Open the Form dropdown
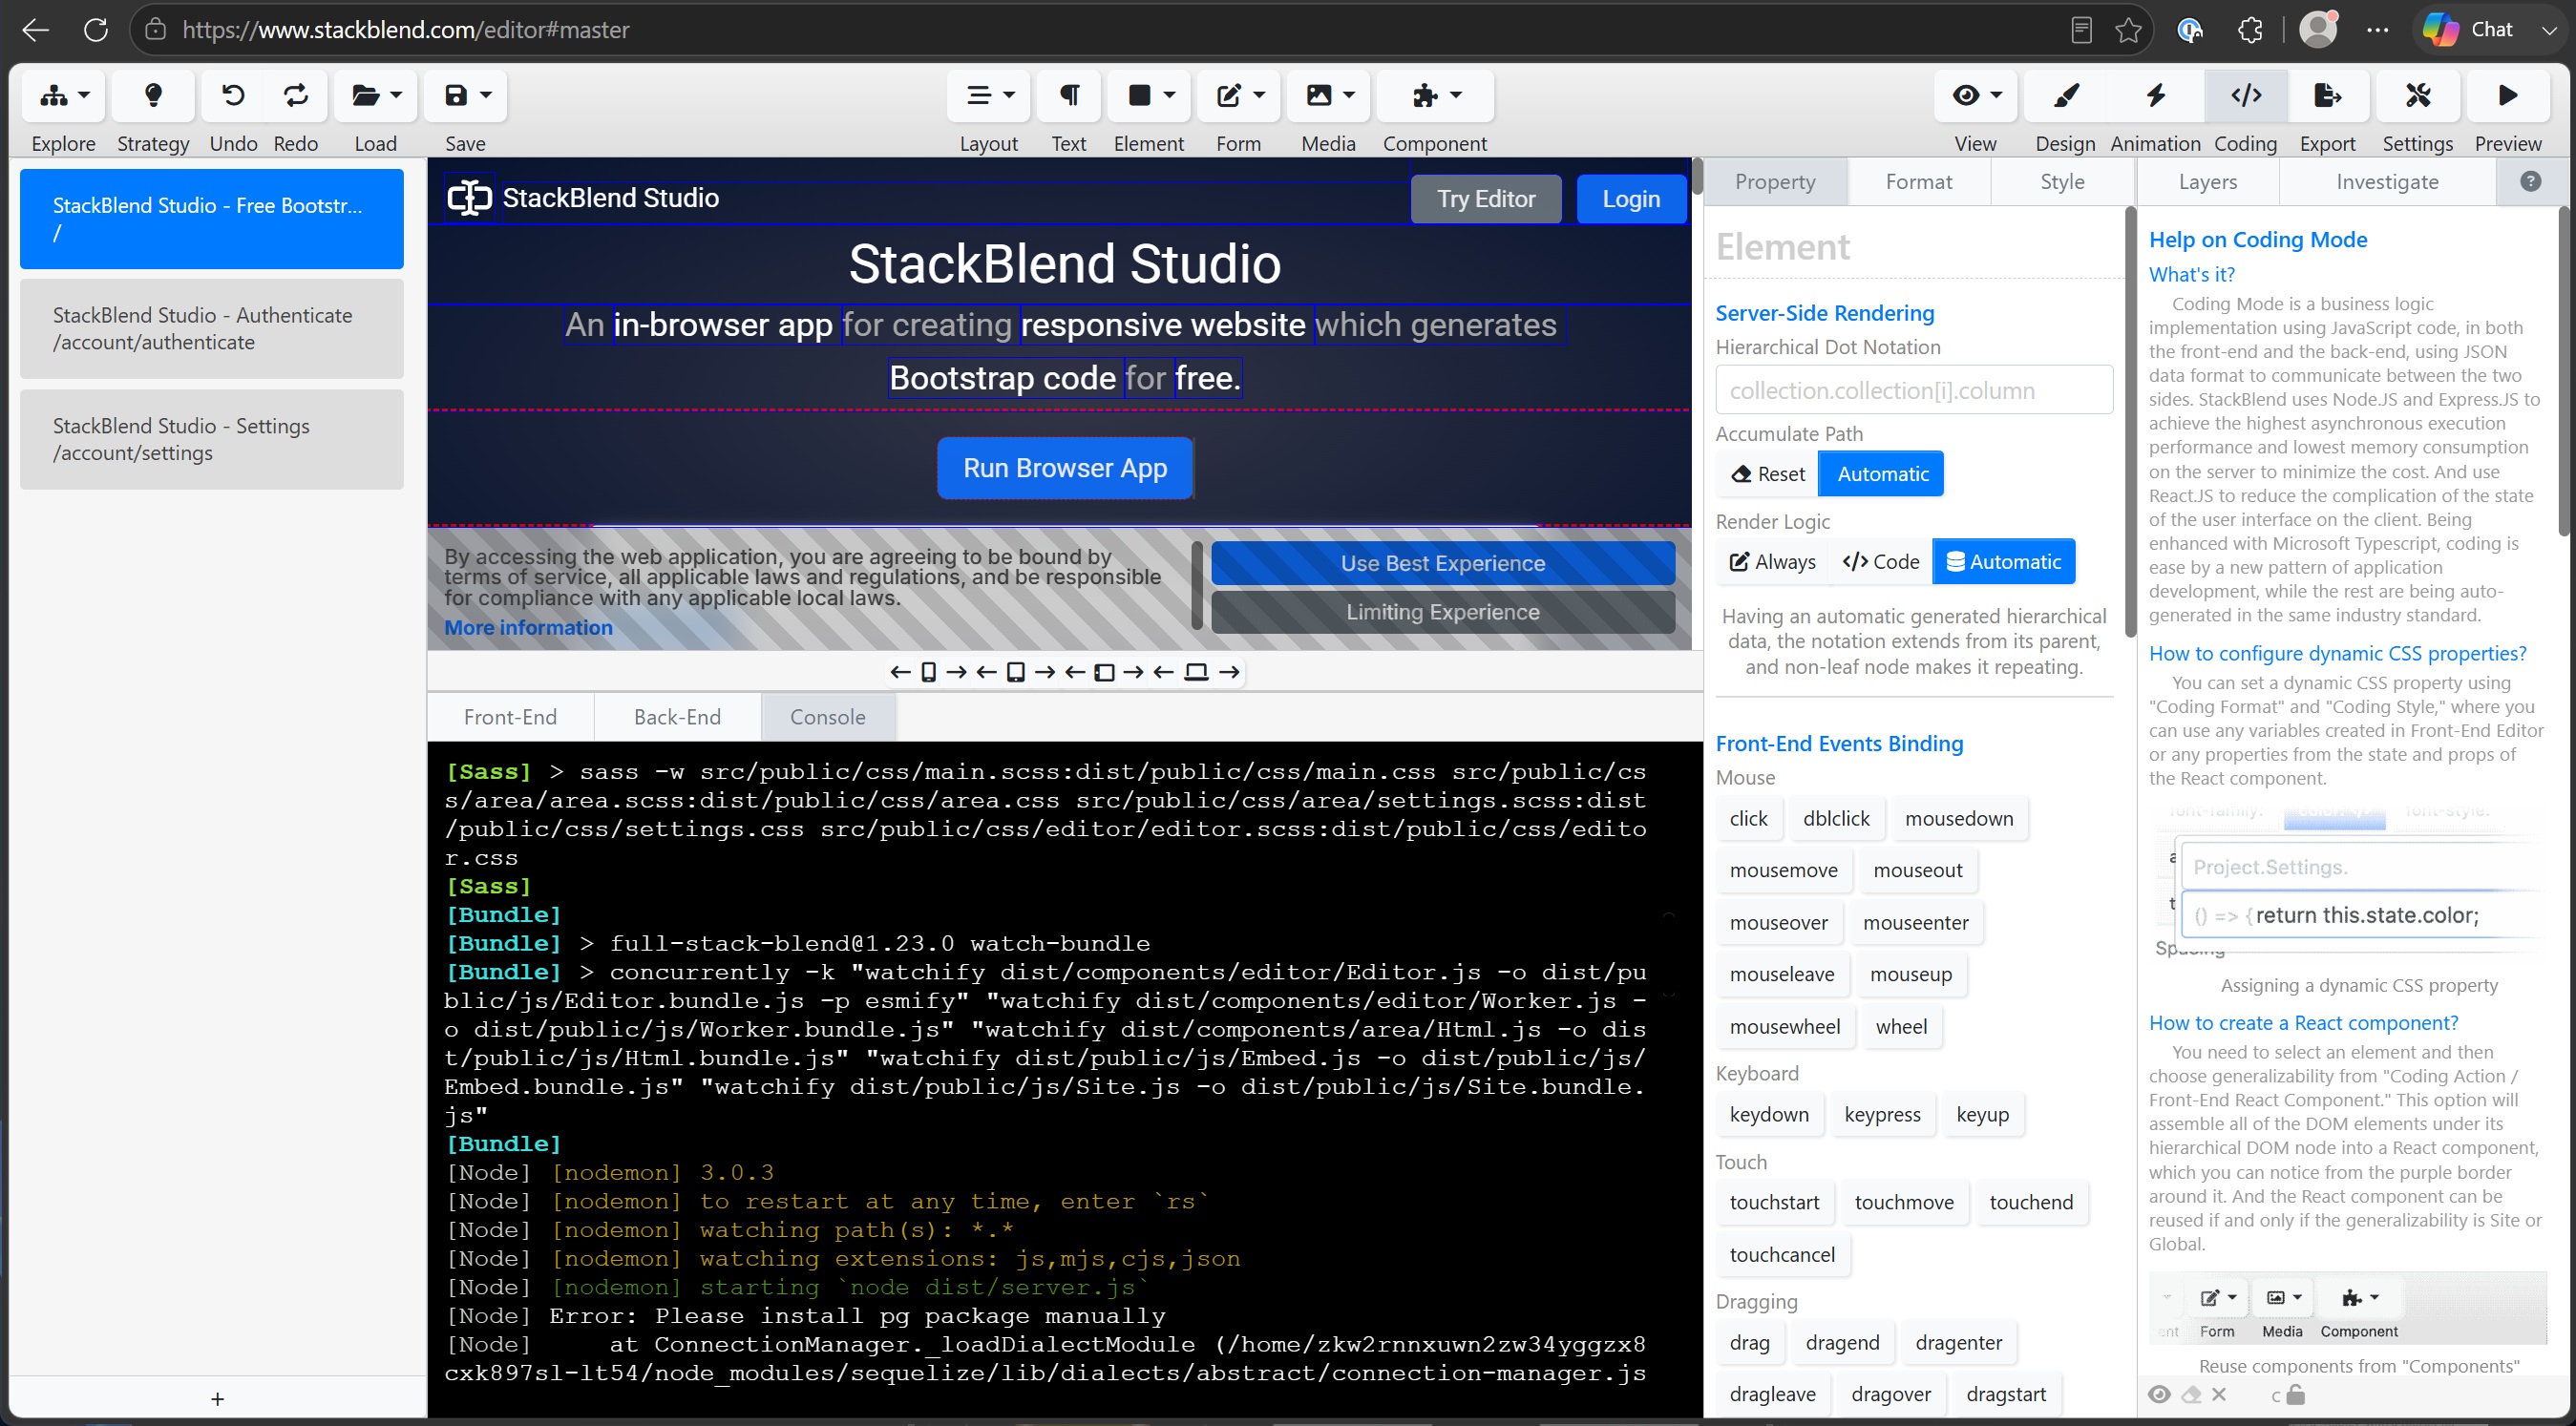The image size is (2576, 1426). pyautogui.click(x=1240, y=96)
